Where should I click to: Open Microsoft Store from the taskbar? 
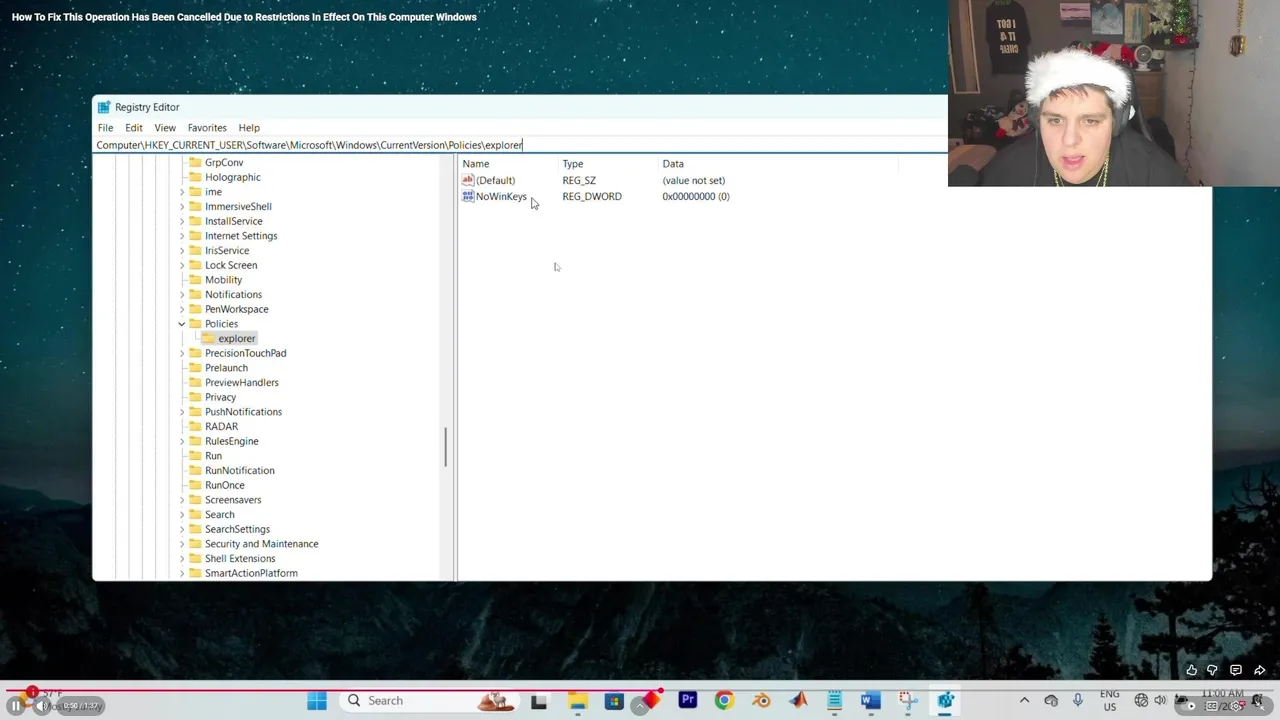point(614,701)
